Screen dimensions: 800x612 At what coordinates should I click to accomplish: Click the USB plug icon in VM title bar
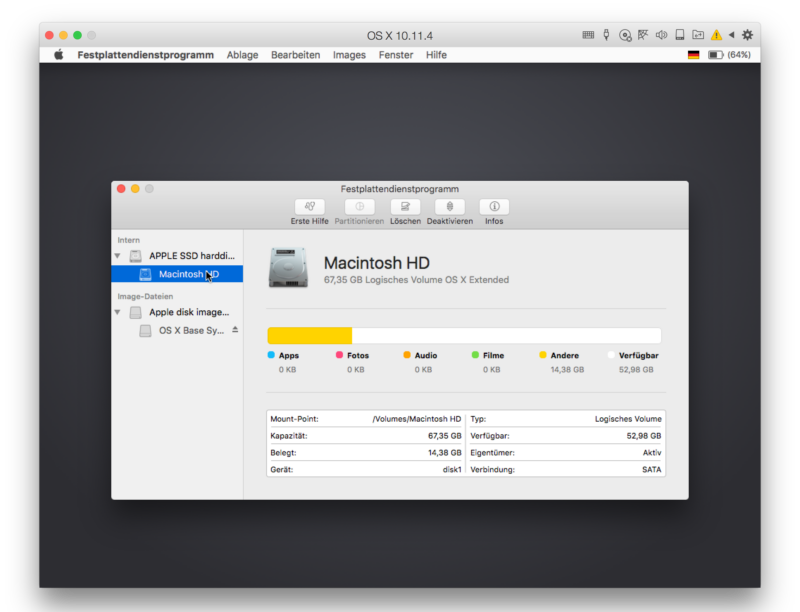606,35
